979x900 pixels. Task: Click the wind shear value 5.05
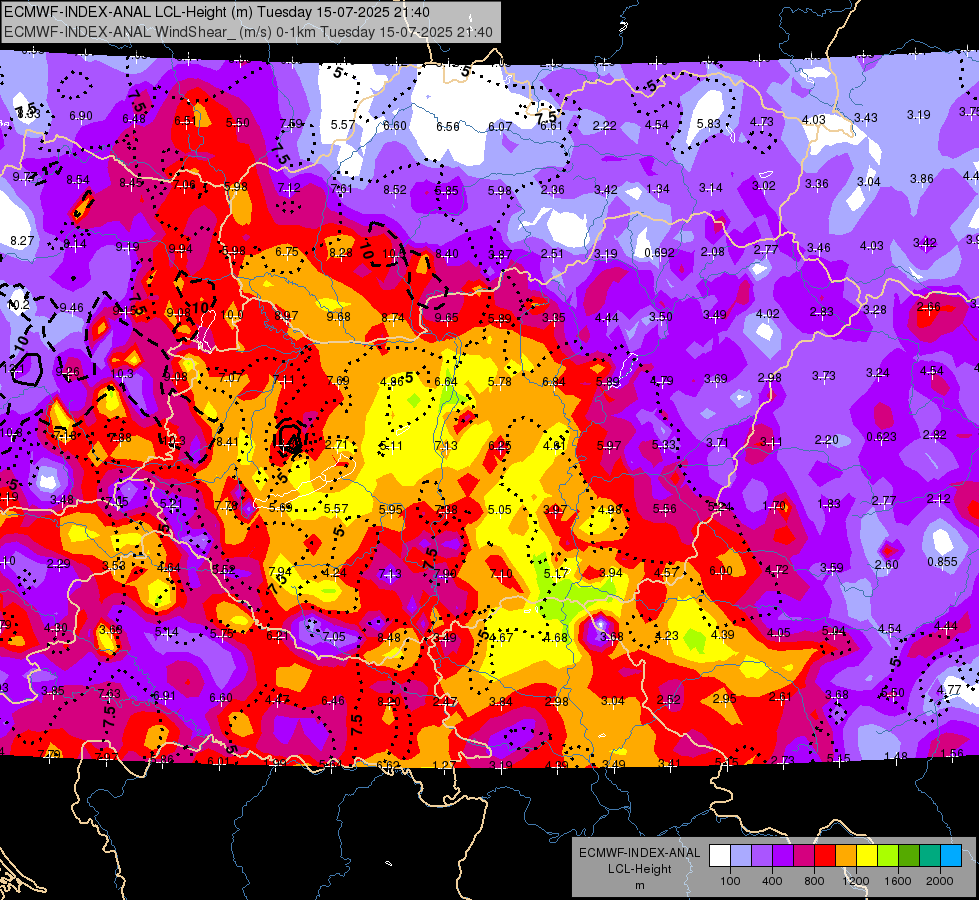point(499,510)
